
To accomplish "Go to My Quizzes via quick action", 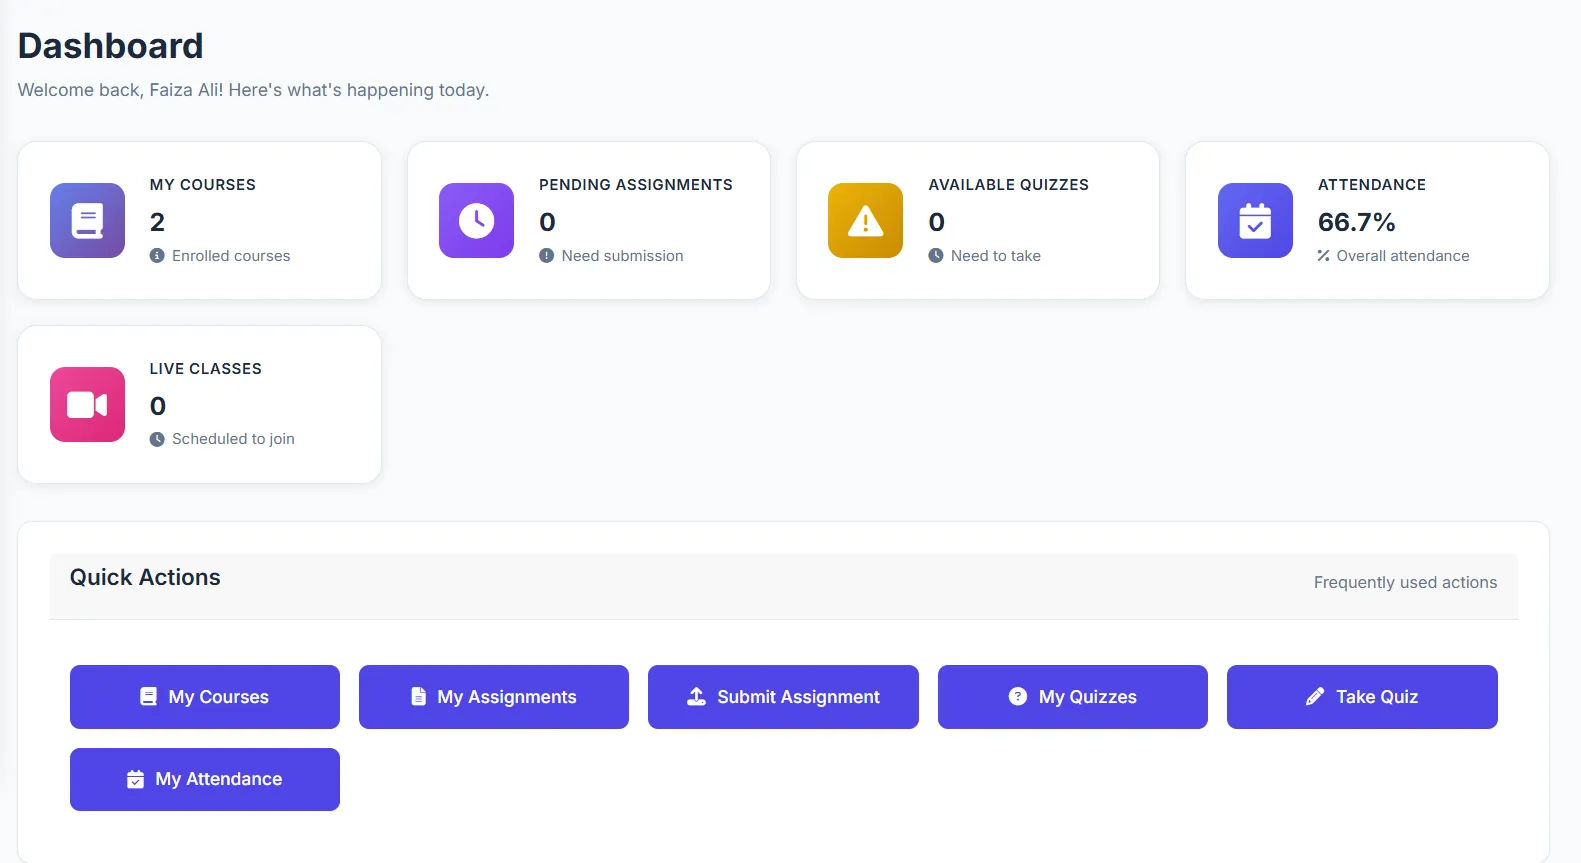I will (1072, 697).
